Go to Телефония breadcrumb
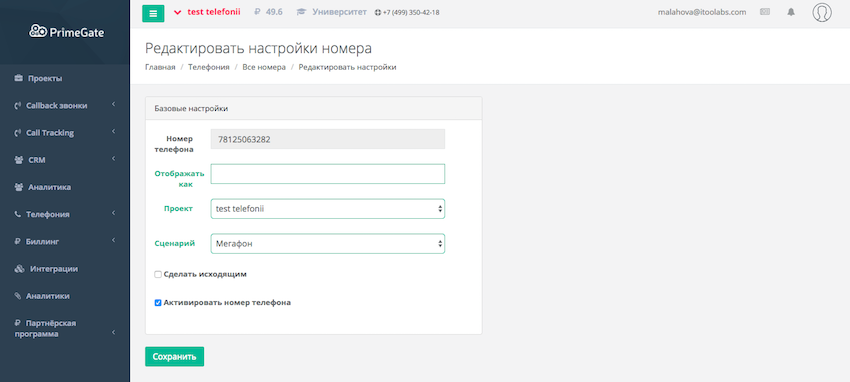 click(209, 67)
